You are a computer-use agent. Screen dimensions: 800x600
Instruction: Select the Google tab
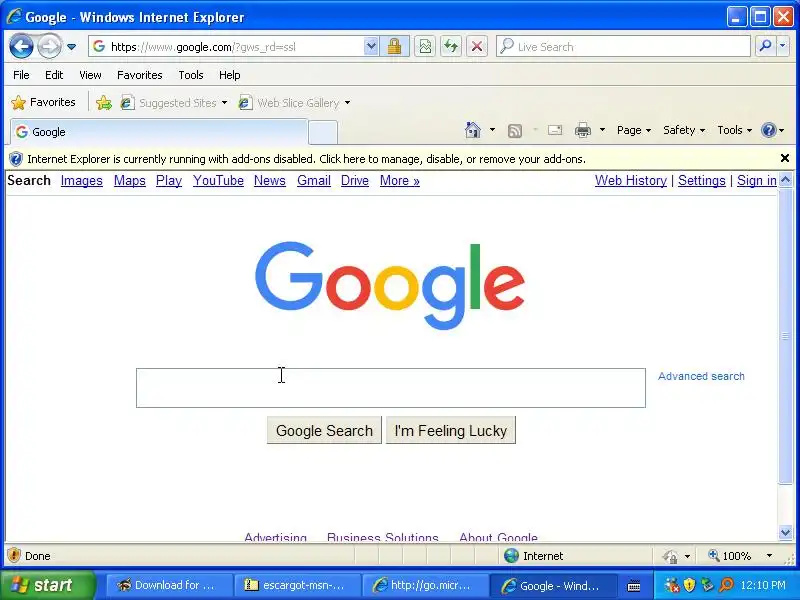[159, 132]
